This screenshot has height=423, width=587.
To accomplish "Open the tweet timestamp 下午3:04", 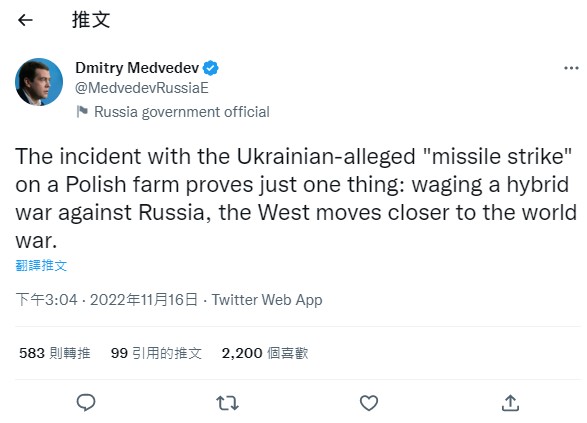I will (x=46, y=299).
